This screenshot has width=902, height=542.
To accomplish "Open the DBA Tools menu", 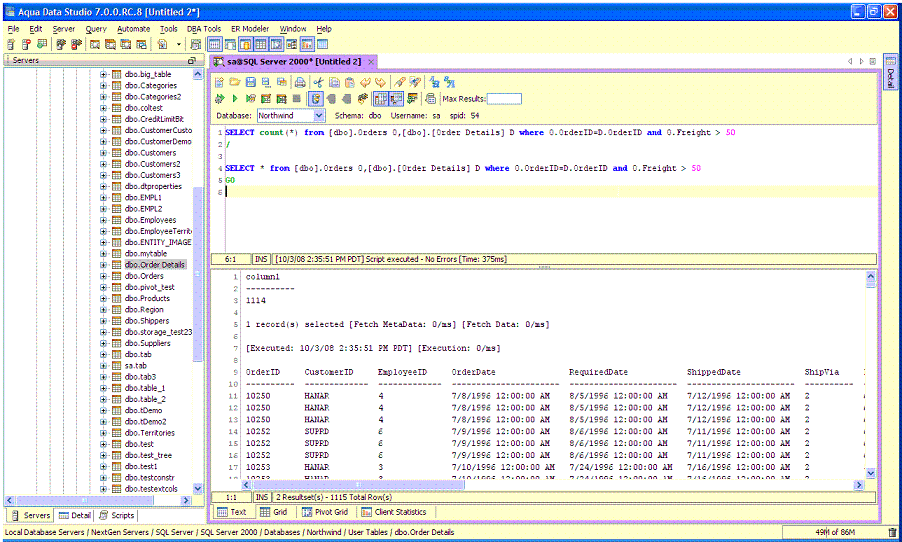I will coord(204,29).
